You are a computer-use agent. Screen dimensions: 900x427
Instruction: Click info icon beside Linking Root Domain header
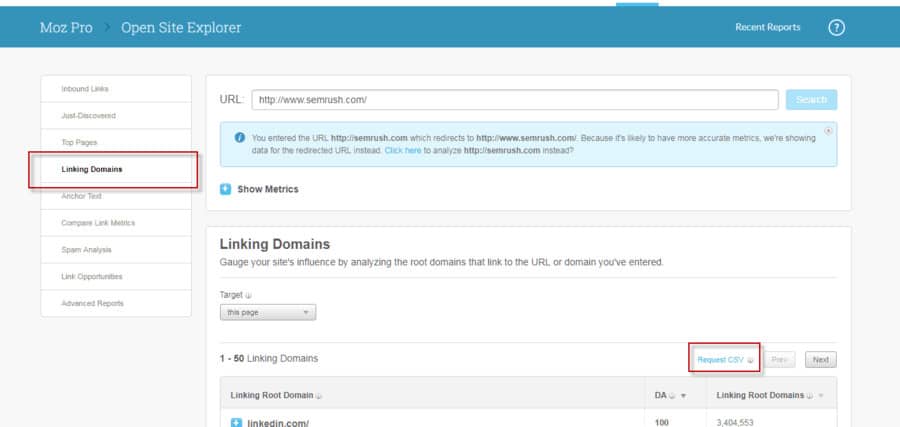(x=319, y=395)
